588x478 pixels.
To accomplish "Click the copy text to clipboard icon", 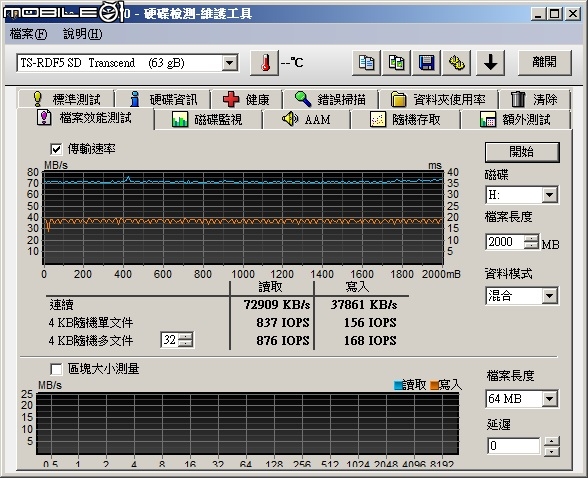I will [366, 63].
